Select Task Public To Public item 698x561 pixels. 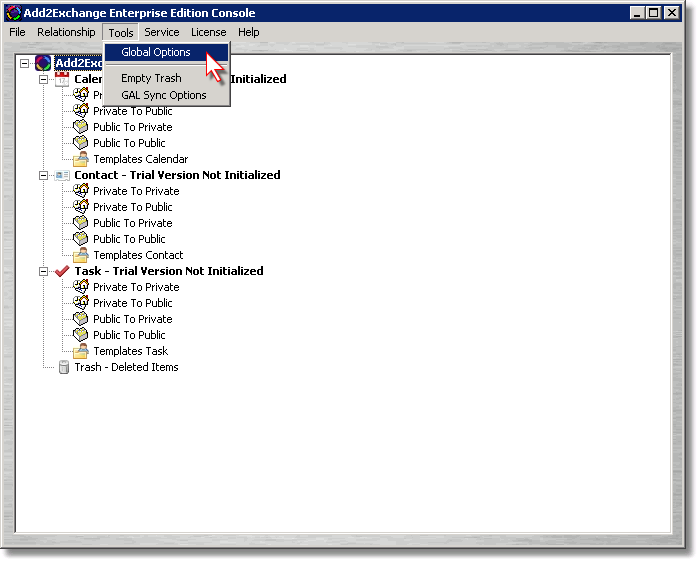pos(129,336)
